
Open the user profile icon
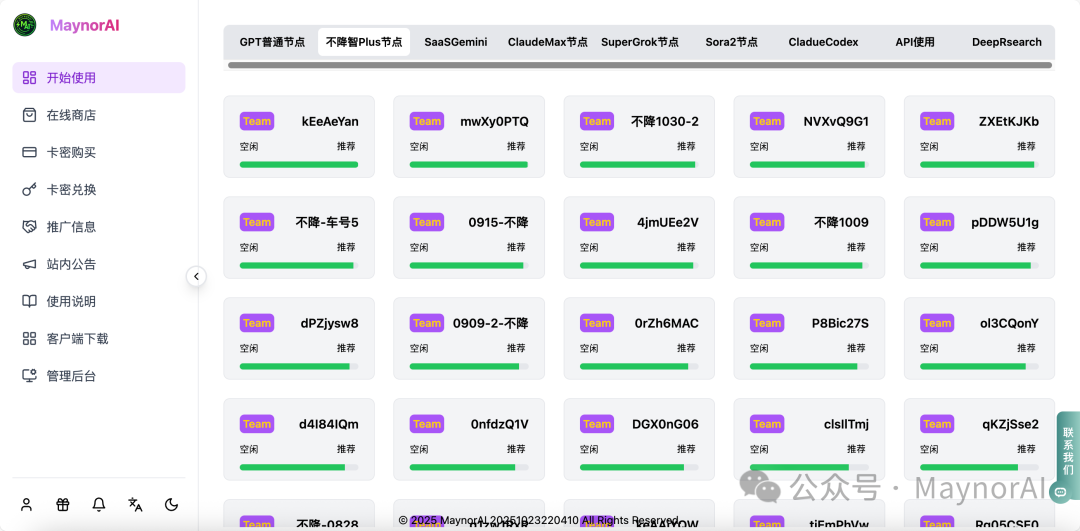click(x=26, y=505)
